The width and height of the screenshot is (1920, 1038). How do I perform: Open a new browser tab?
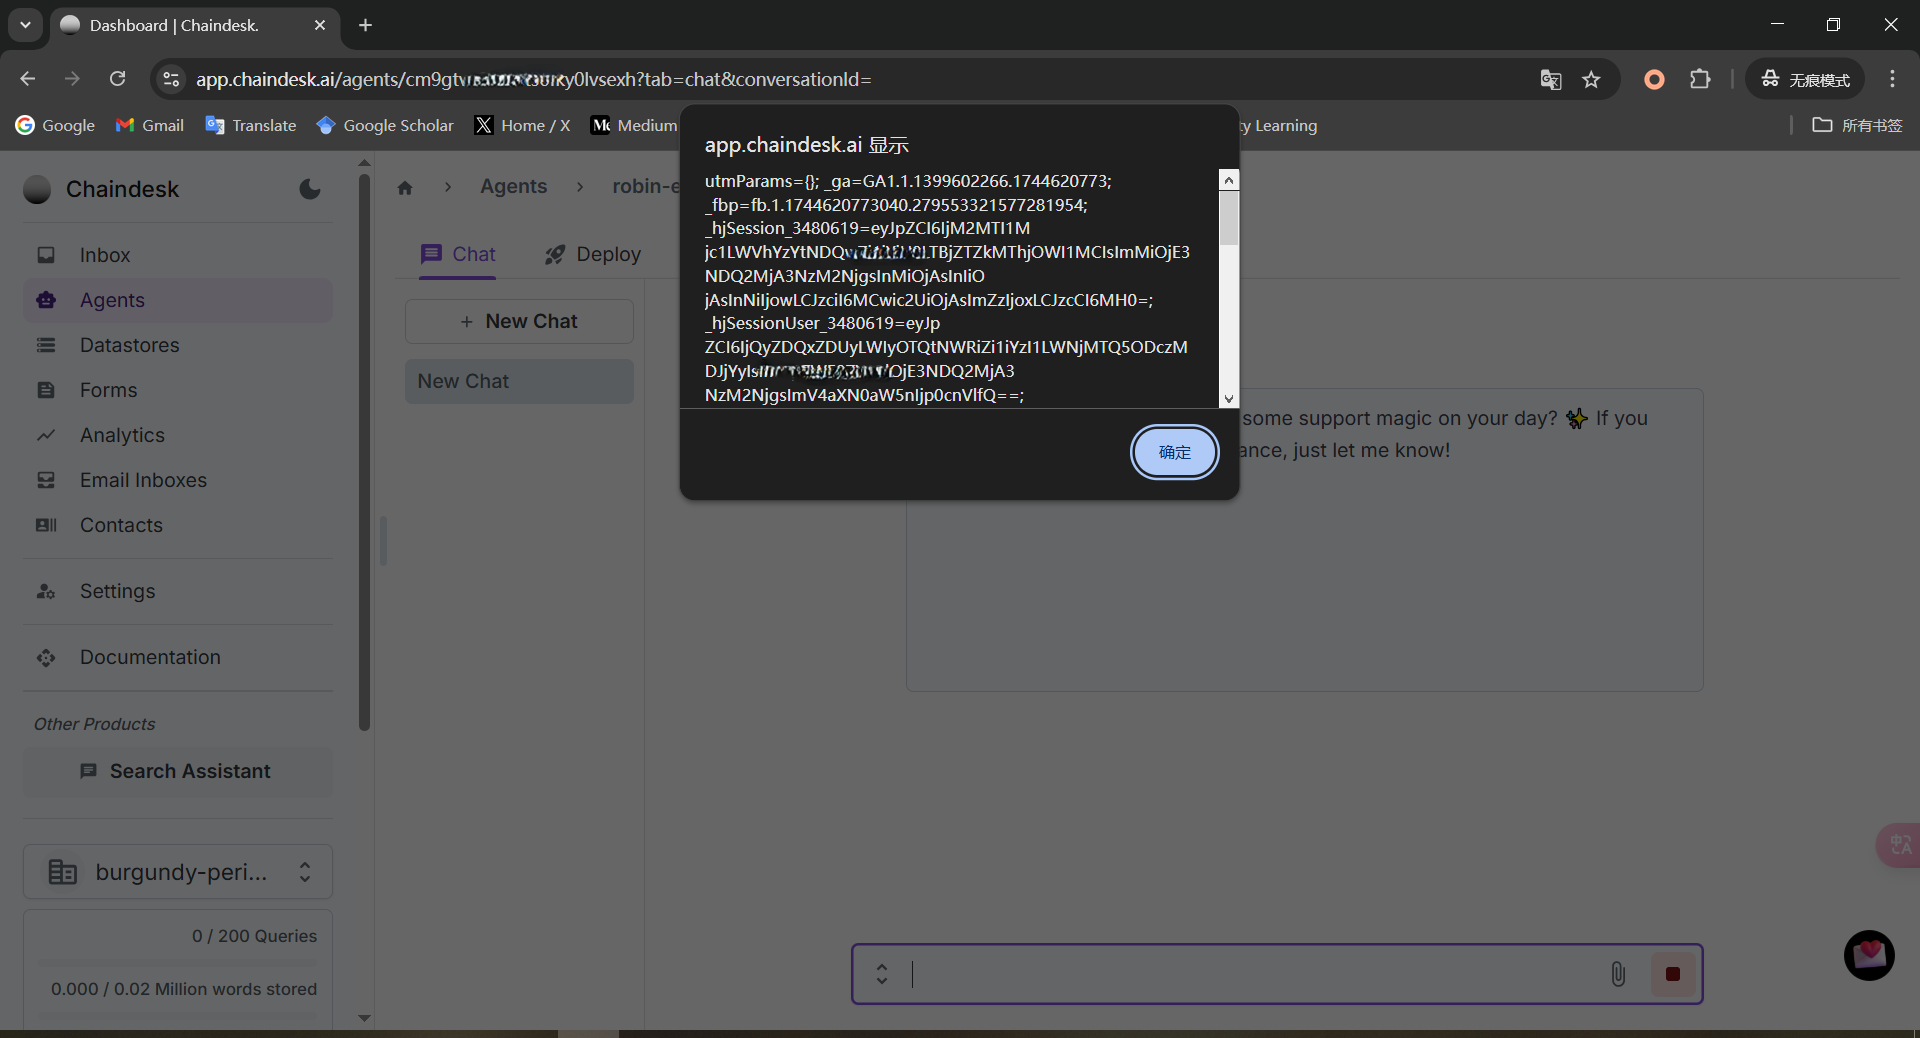pyautogui.click(x=365, y=25)
